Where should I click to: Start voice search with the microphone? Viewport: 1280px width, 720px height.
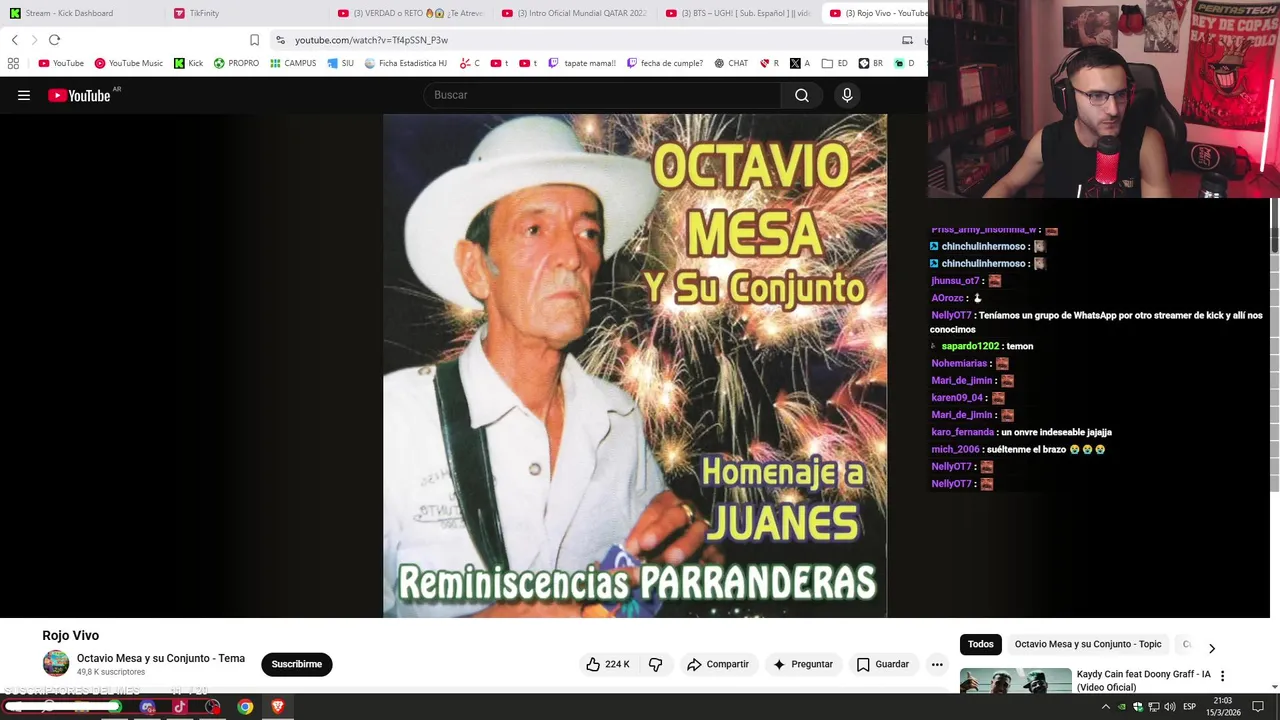pyautogui.click(x=847, y=95)
